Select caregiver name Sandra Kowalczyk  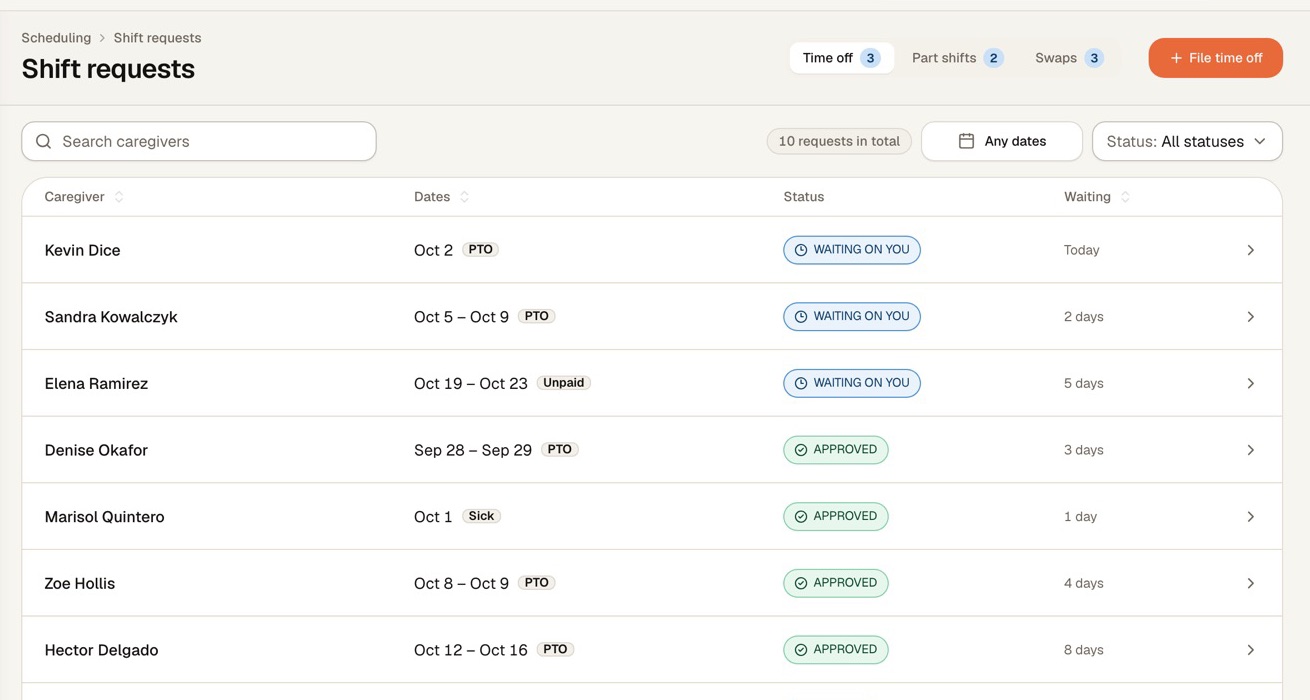(x=111, y=317)
